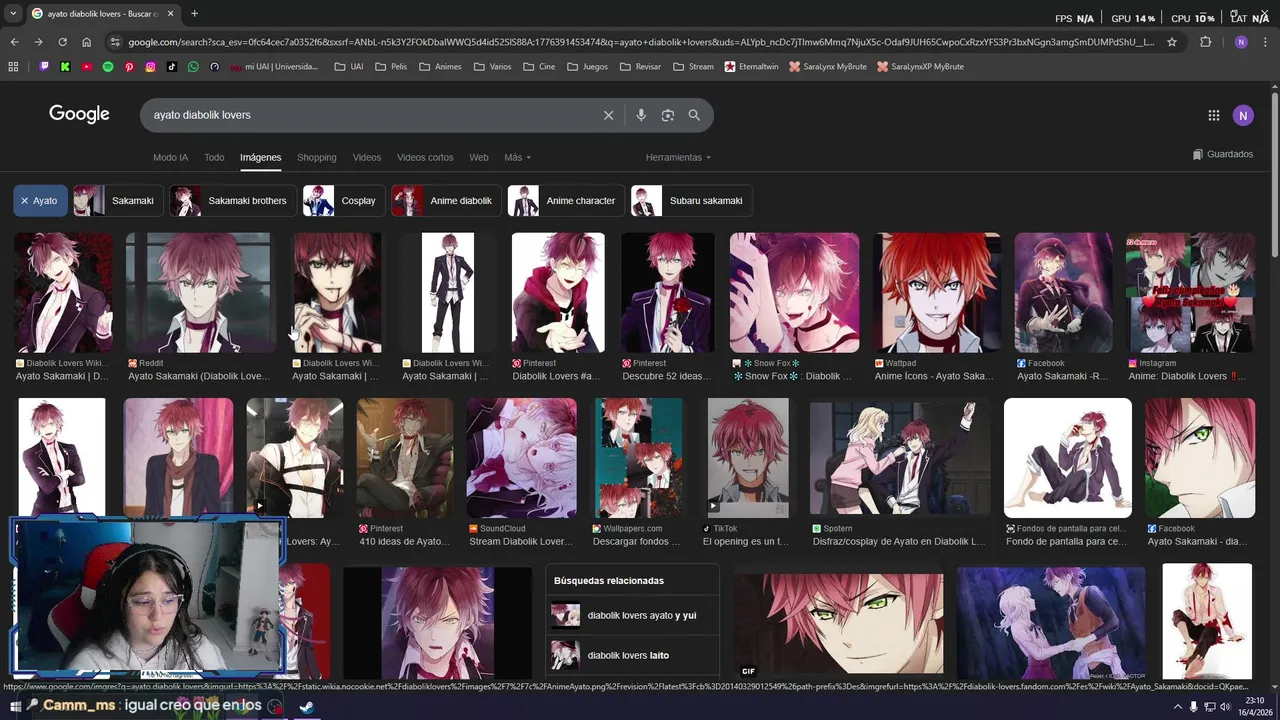
Task: Open the UAI bookmarks folder
Action: tap(348, 67)
